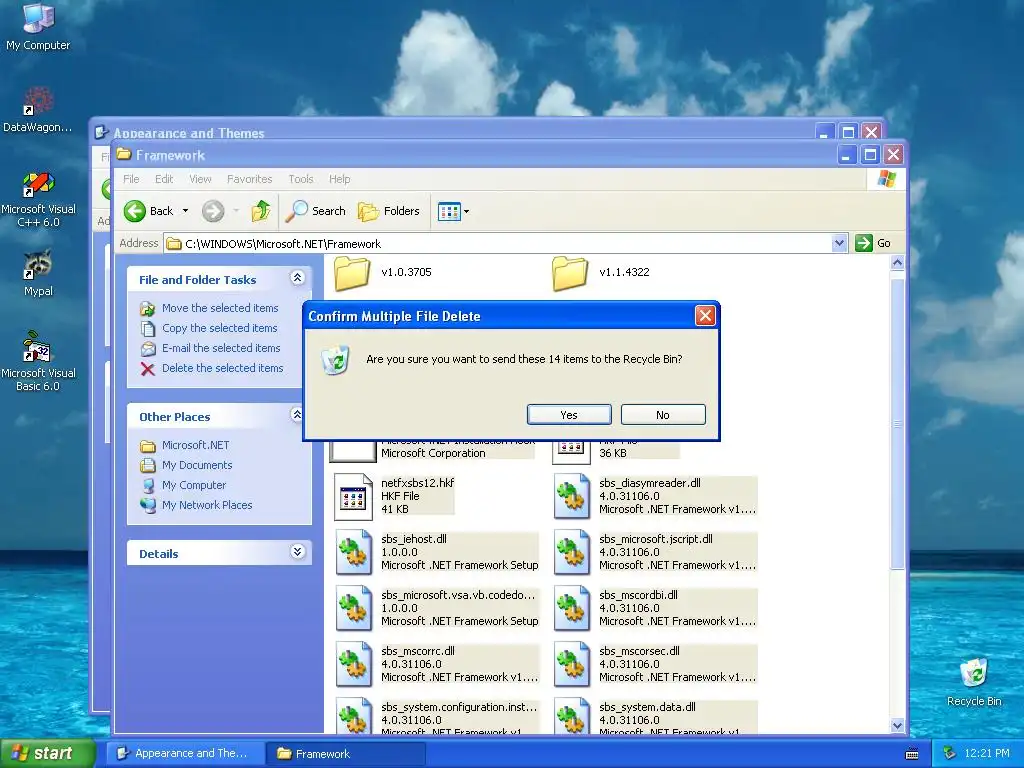Image resolution: width=1024 pixels, height=768 pixels.
Task: Open the Start menu
Action: 47,753
